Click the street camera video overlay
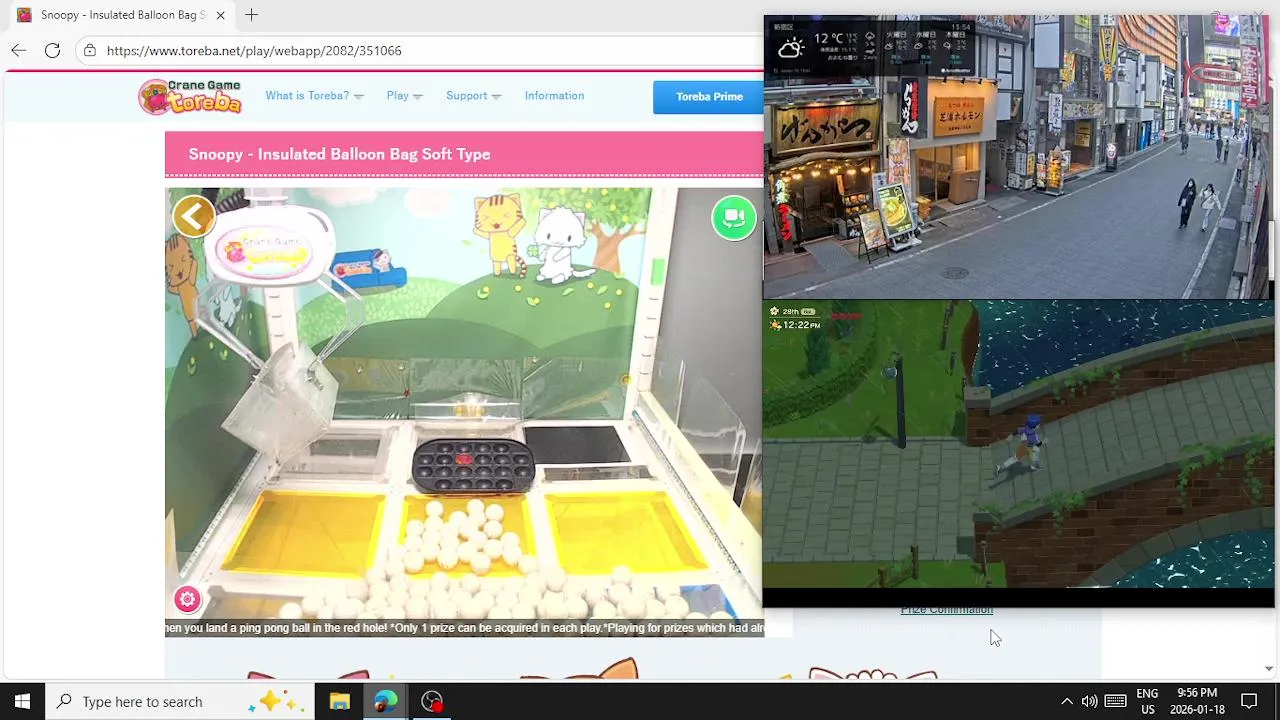This screenshot has width=1280, height=720. click(x=1018, y=157)
